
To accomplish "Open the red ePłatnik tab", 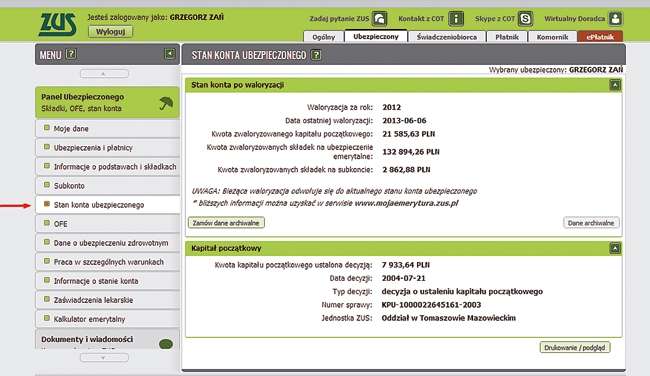I will tap(600, 37).
